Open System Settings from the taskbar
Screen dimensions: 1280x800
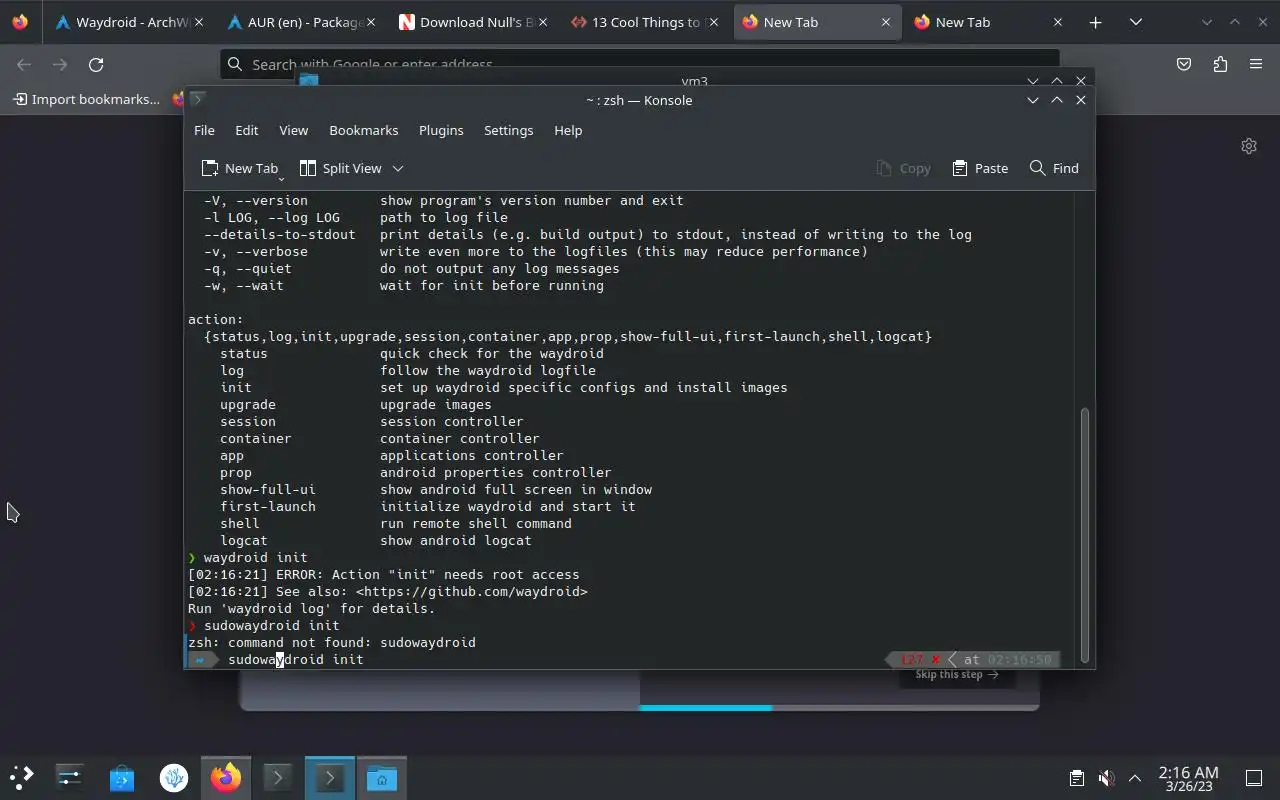pos(69,777)
